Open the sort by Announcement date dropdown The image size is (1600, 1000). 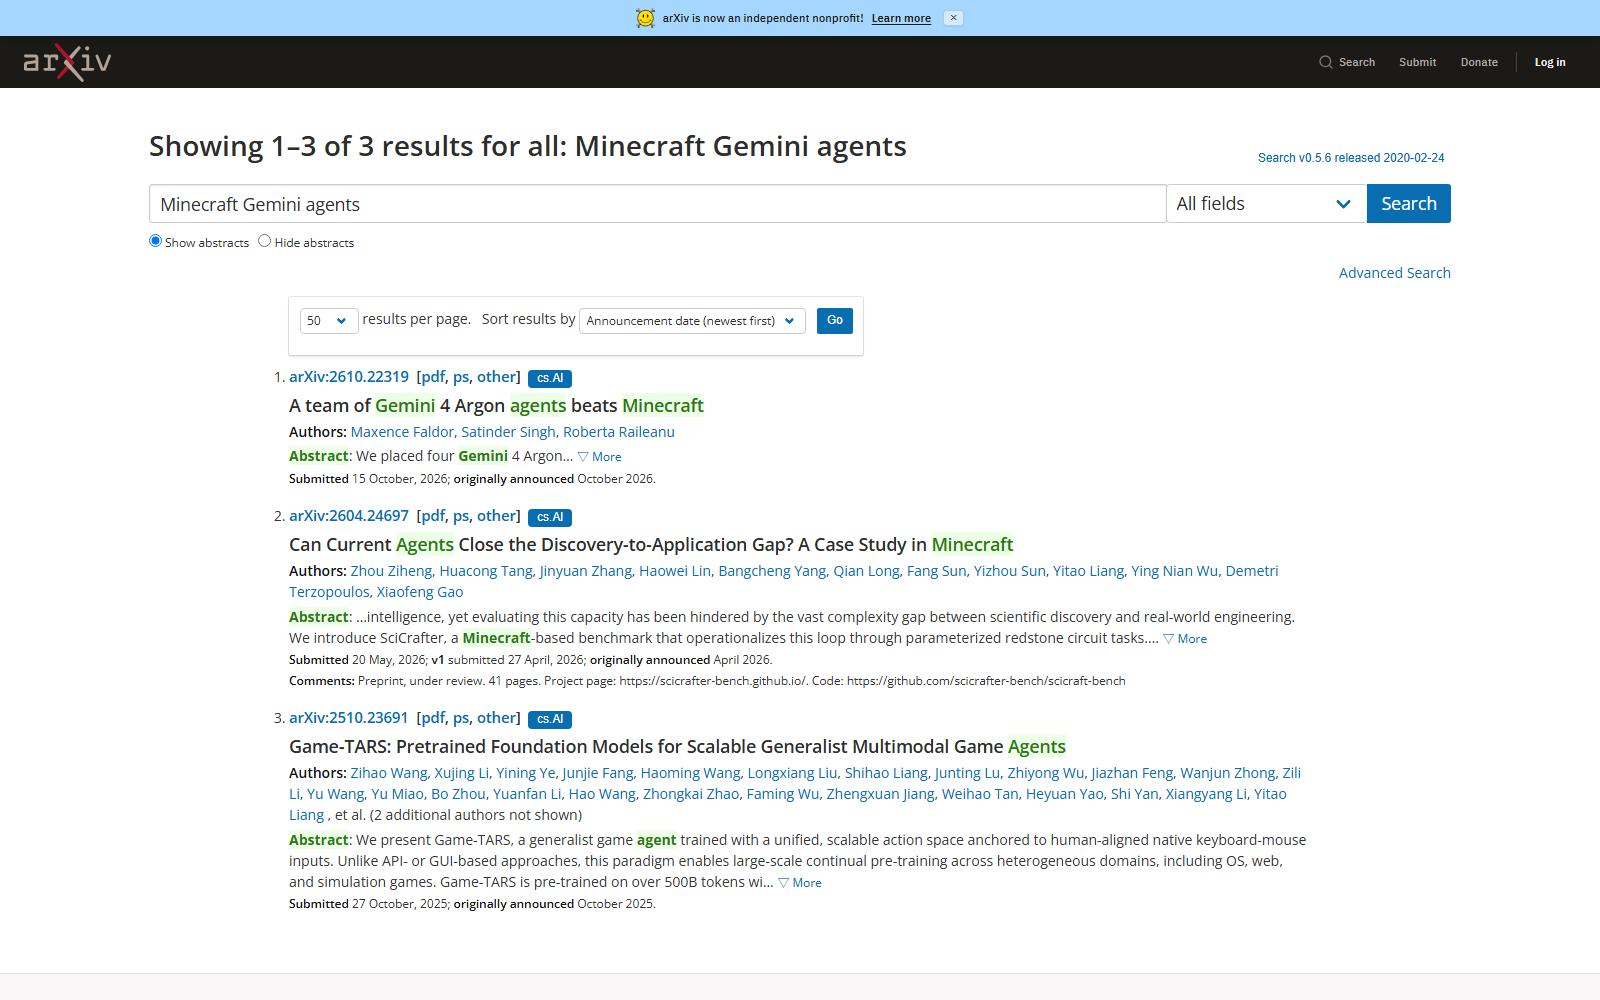692,321
